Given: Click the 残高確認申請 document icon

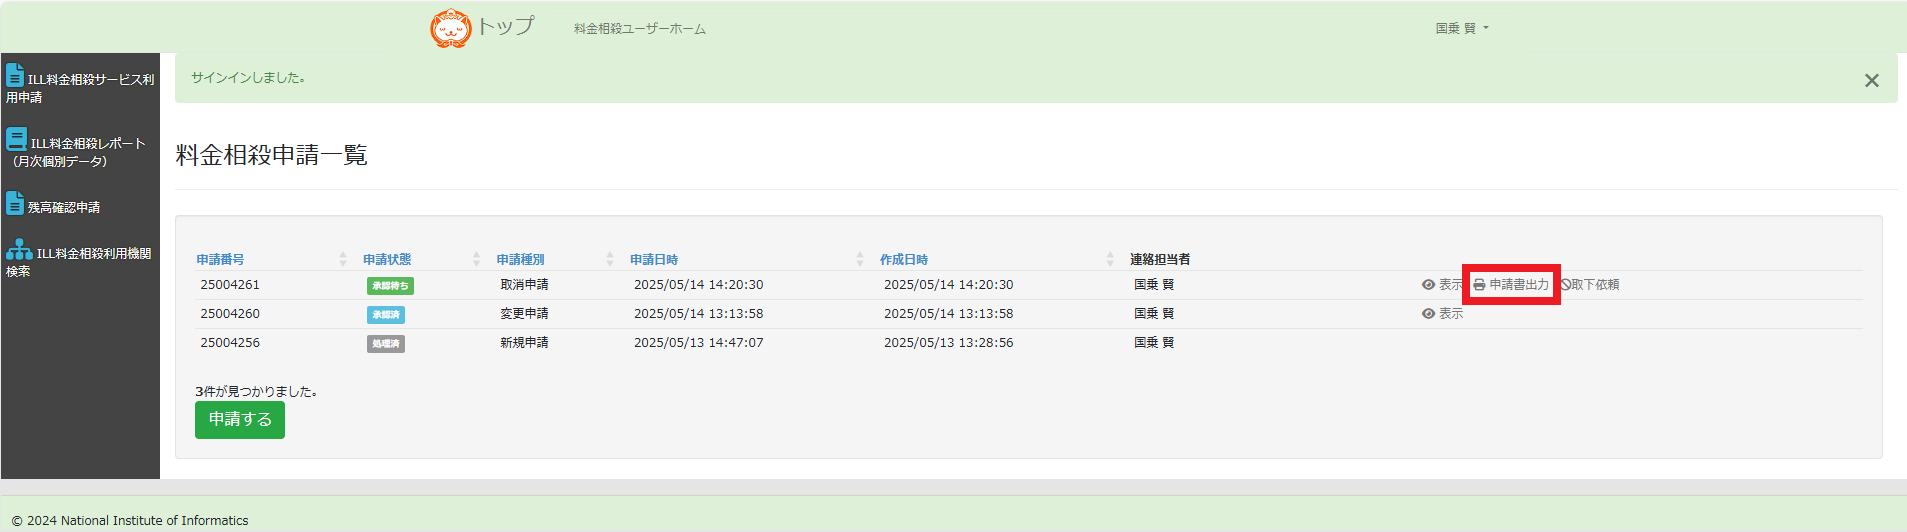Looking at the screenshot, I should click(x=15, y=203).
